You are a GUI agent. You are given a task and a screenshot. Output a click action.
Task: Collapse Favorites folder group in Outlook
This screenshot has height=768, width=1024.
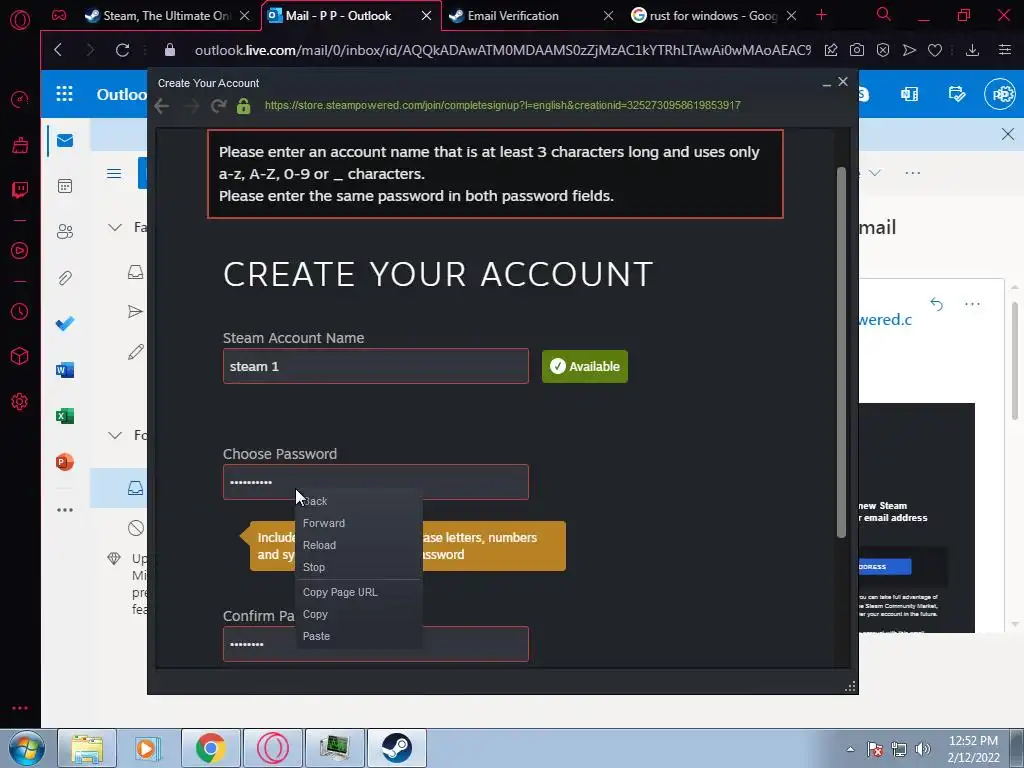click(x=115, y=227)
